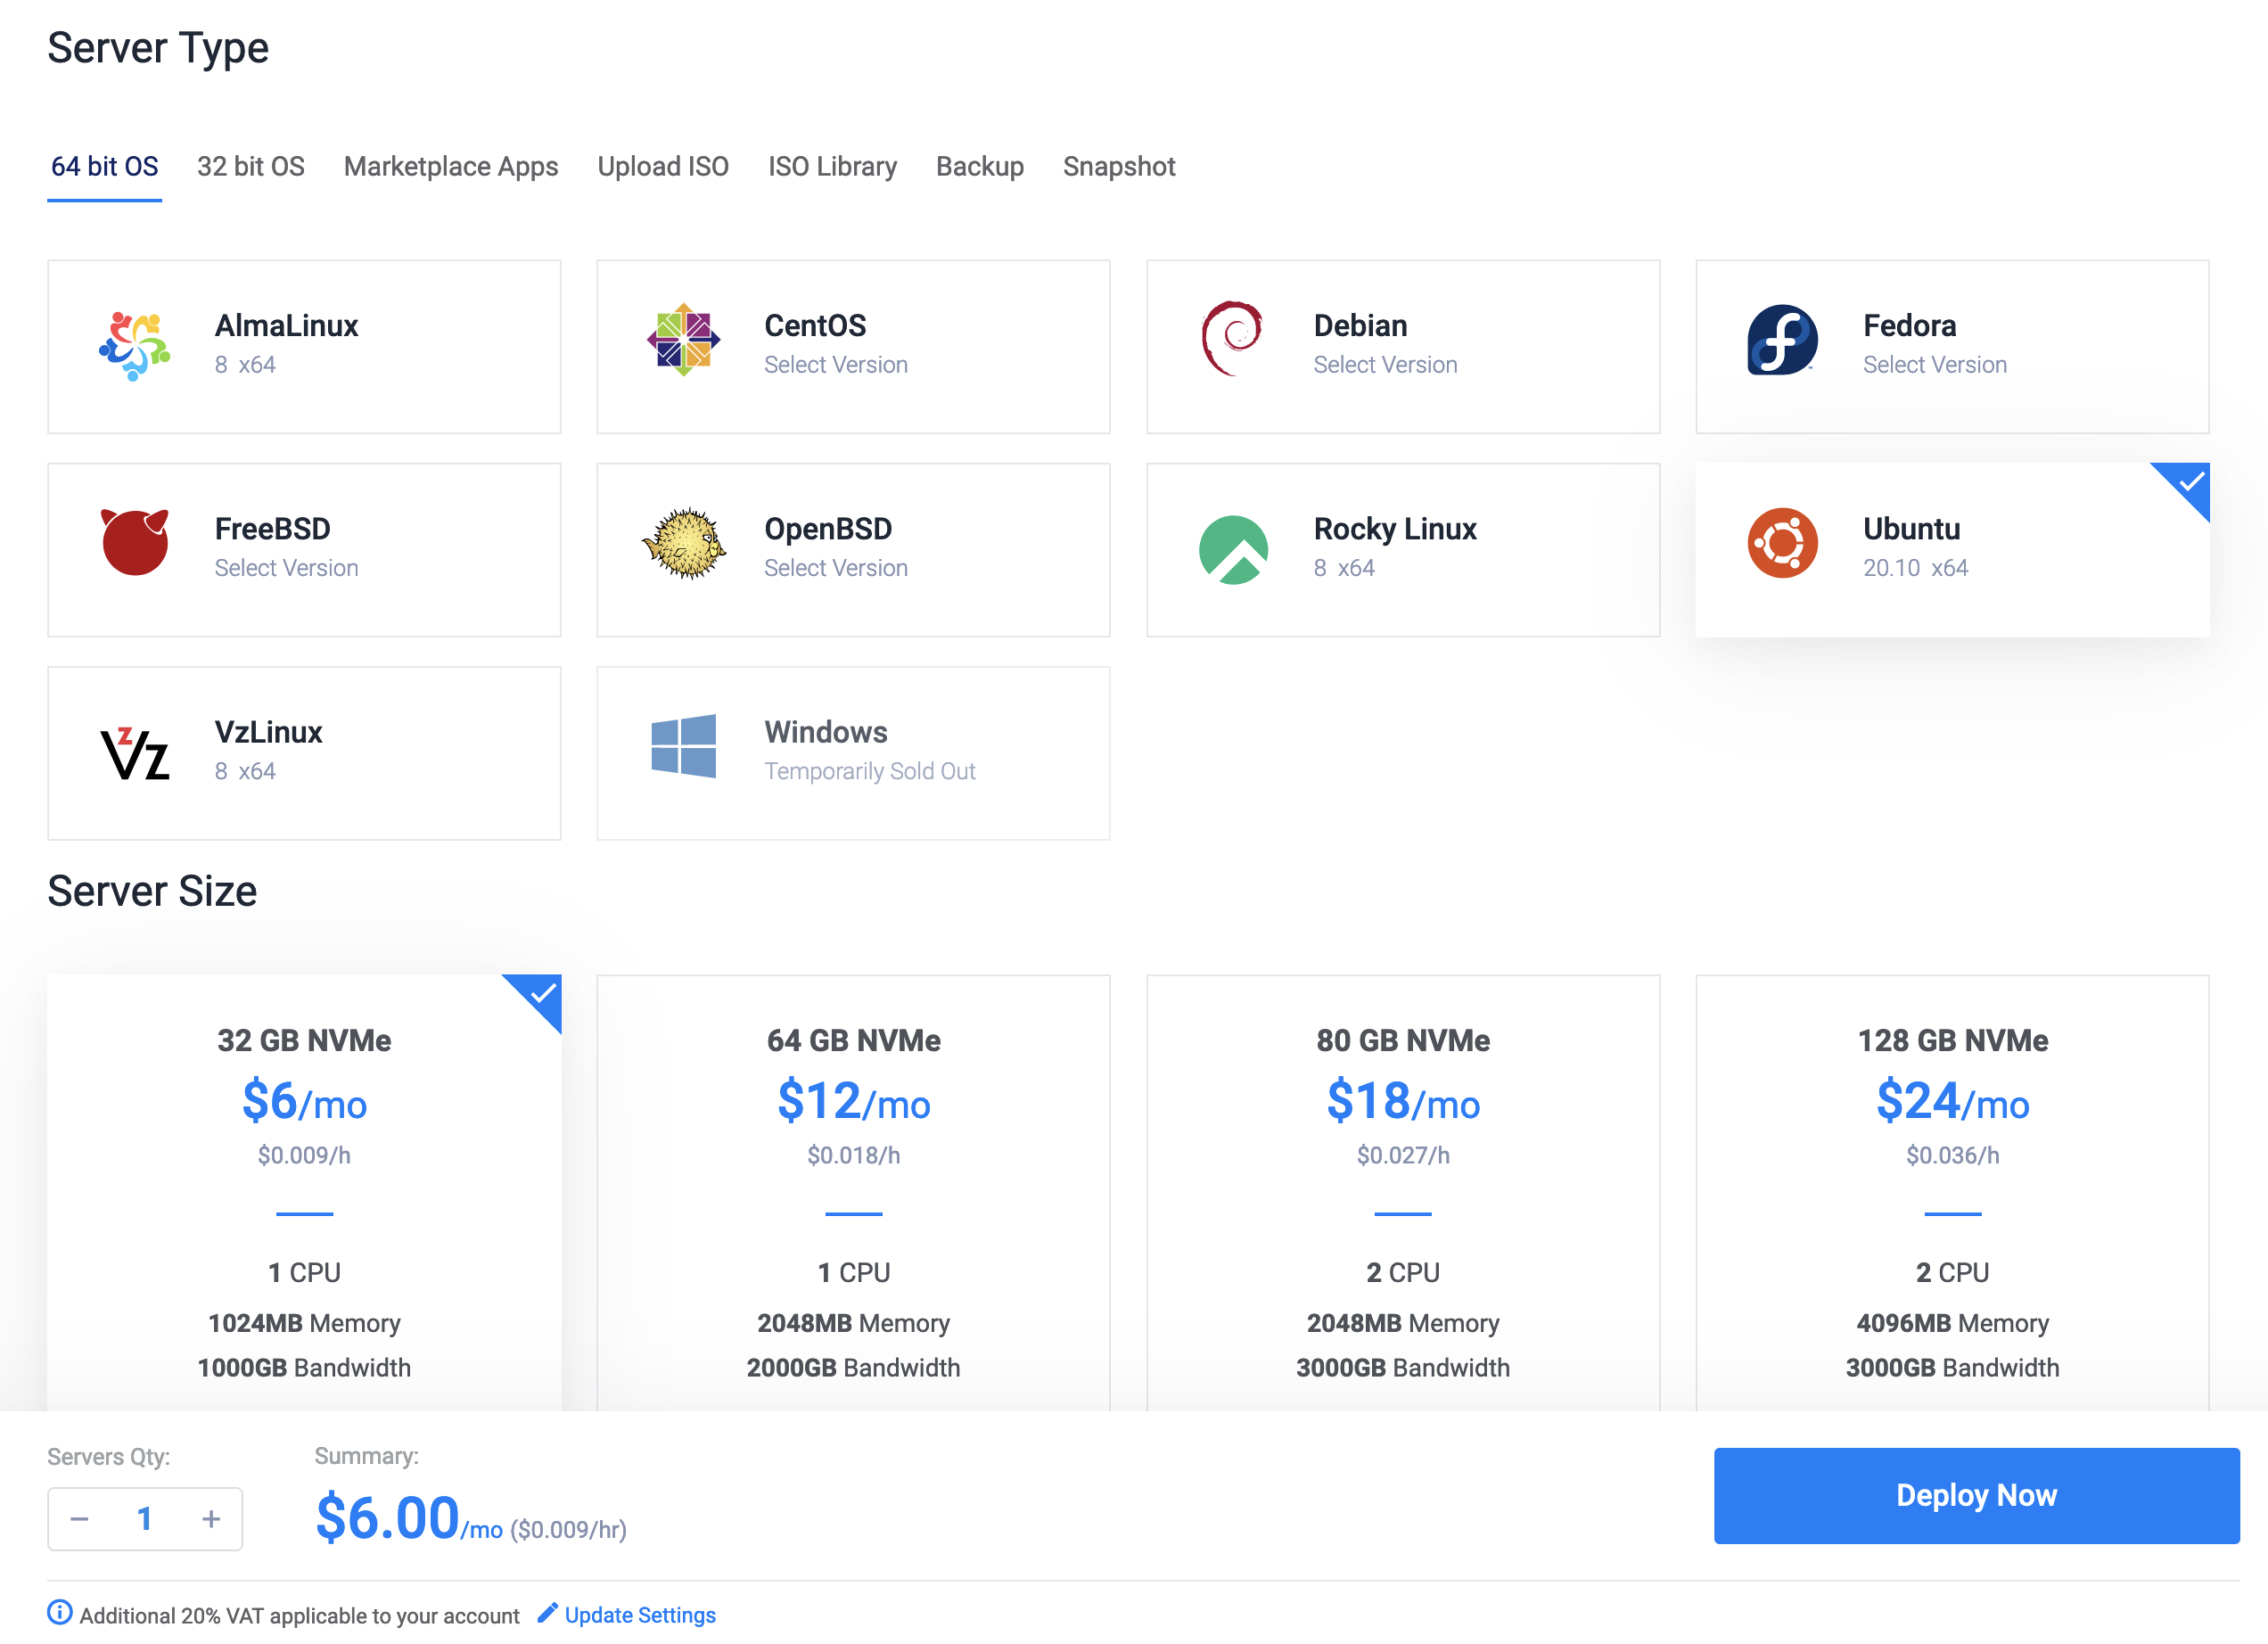The width and height of the screenshot is (2268, 1644).
Task: Click the Fedora logo icon
Action: pos(1782,340)
